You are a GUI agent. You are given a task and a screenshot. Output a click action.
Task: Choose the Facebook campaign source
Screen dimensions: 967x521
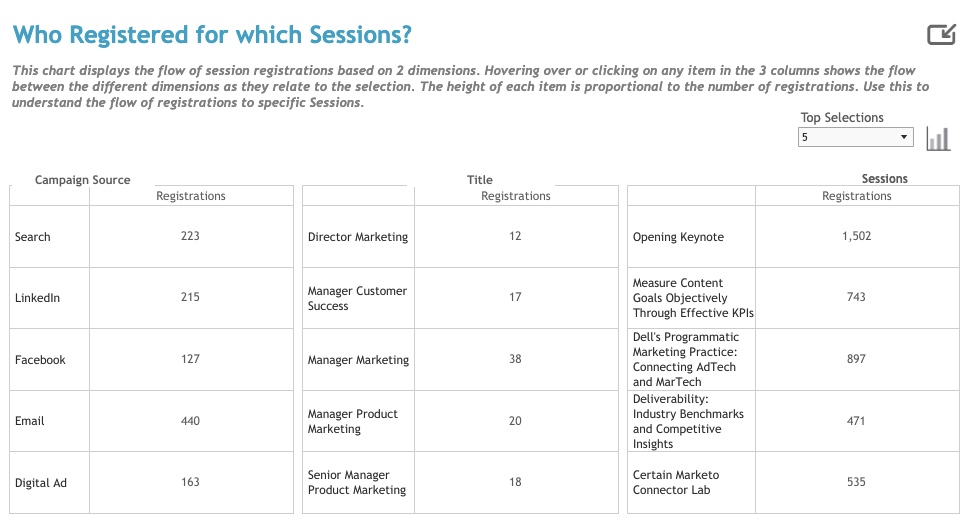click(40, 359)
